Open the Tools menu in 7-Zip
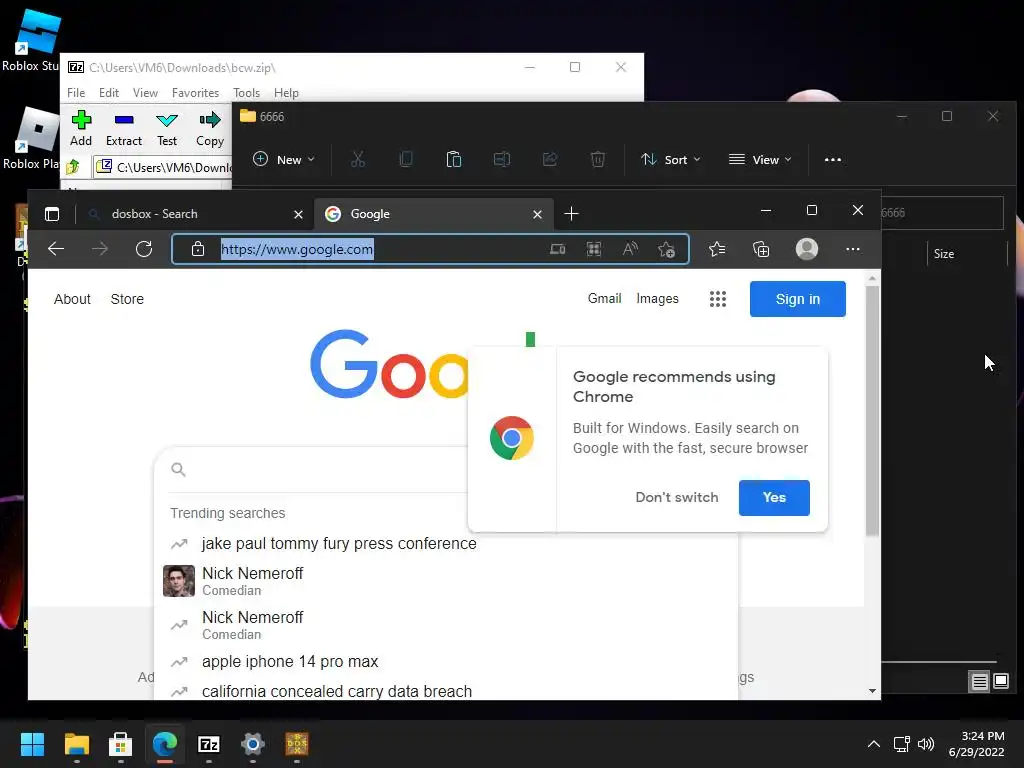The width and height of the screenshot is (1024, 768). [246, 93]
